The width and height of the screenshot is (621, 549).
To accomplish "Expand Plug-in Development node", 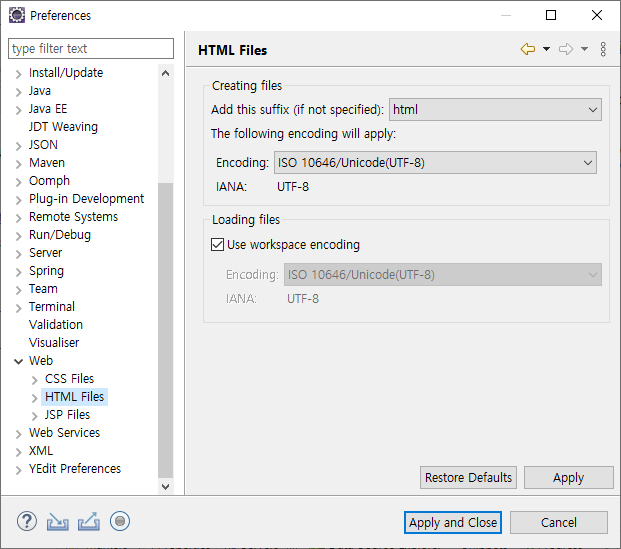I will click(x=18, y=200).
